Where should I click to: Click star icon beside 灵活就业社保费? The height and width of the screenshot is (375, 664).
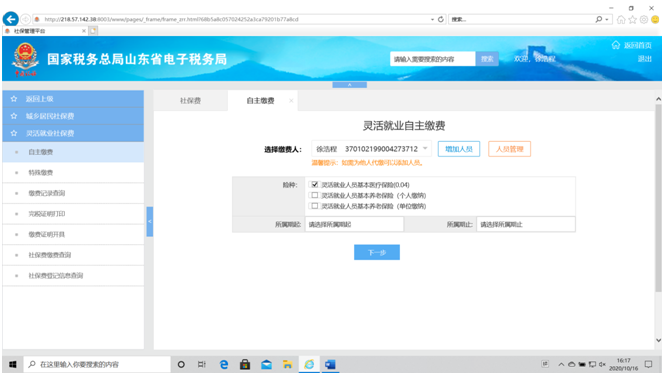[x=14, y=133]
